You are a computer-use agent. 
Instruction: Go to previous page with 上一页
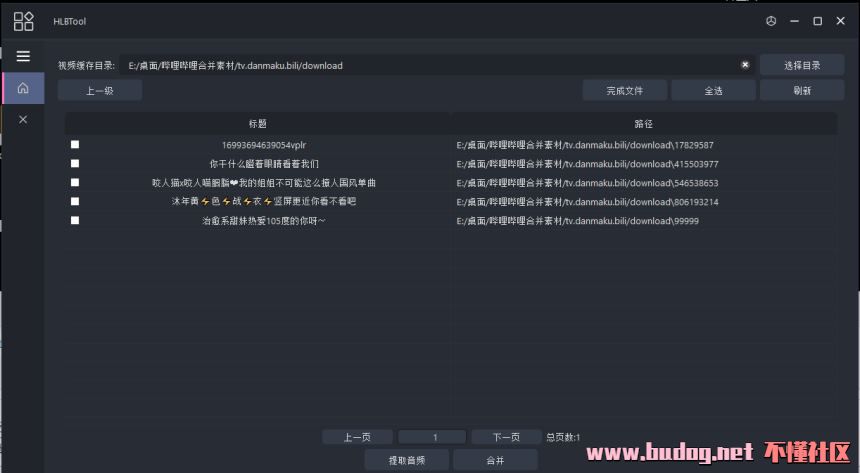(357, 437)
